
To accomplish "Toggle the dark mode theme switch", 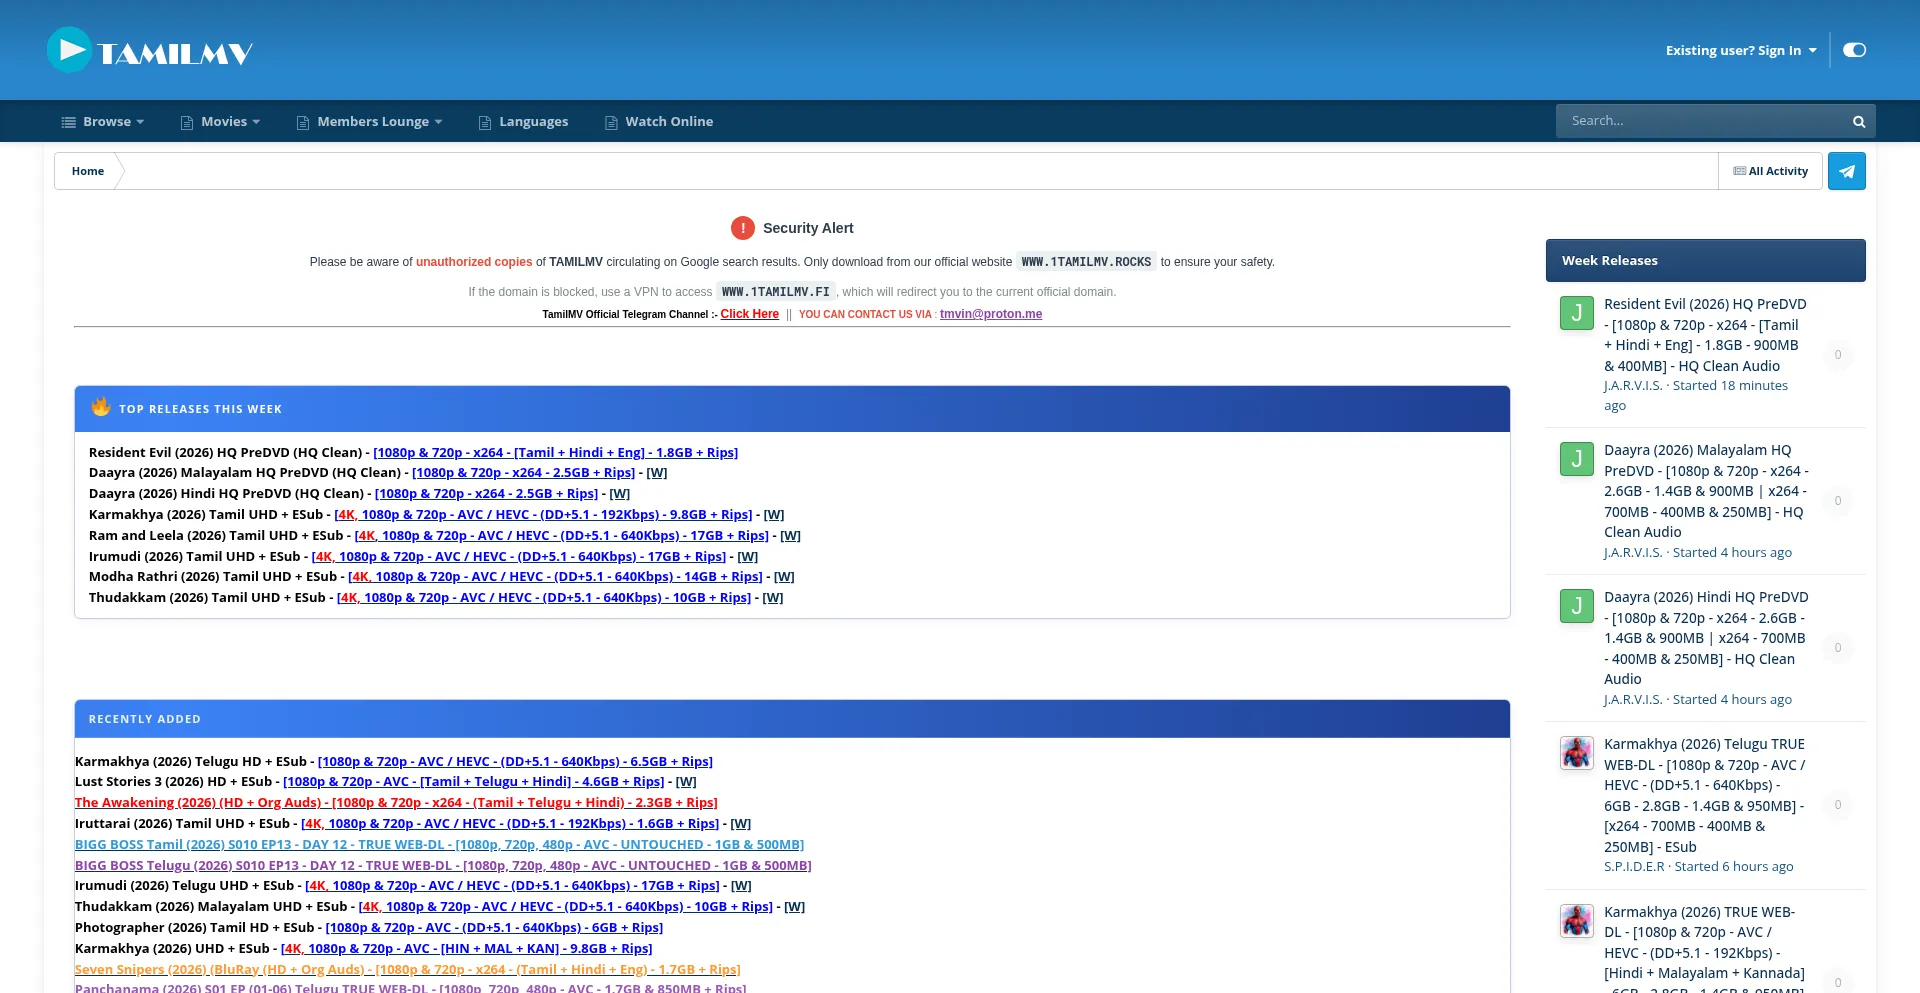I will (1854, 50).
